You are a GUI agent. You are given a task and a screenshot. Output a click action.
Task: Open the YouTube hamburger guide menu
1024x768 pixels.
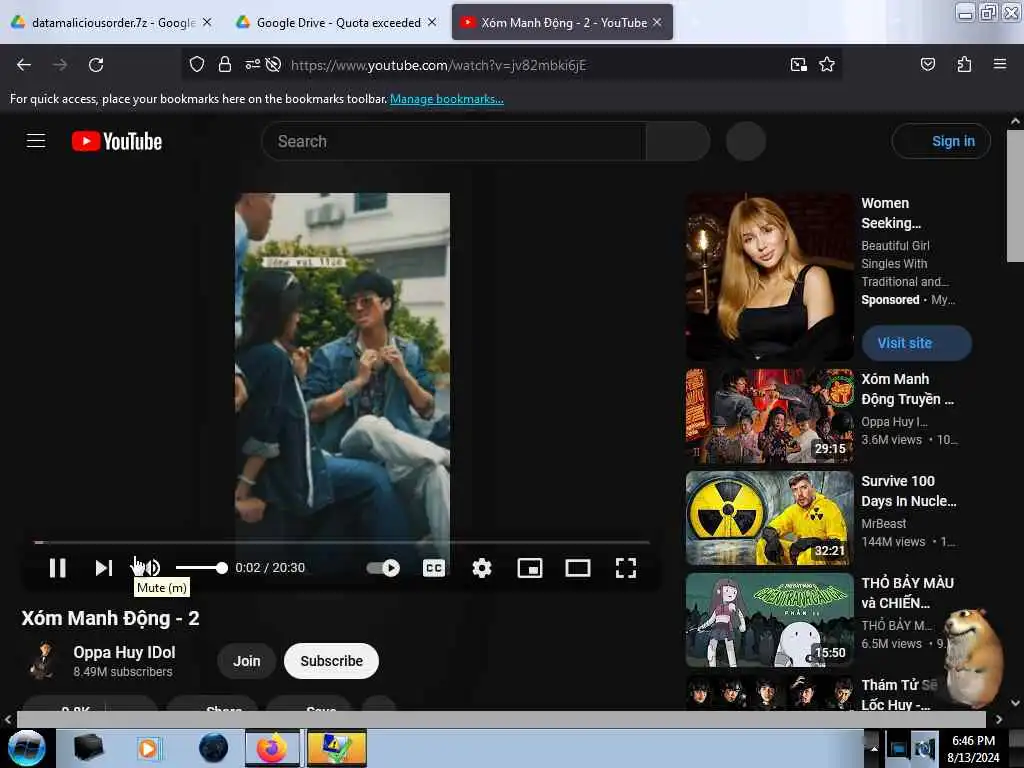[36, 141]
